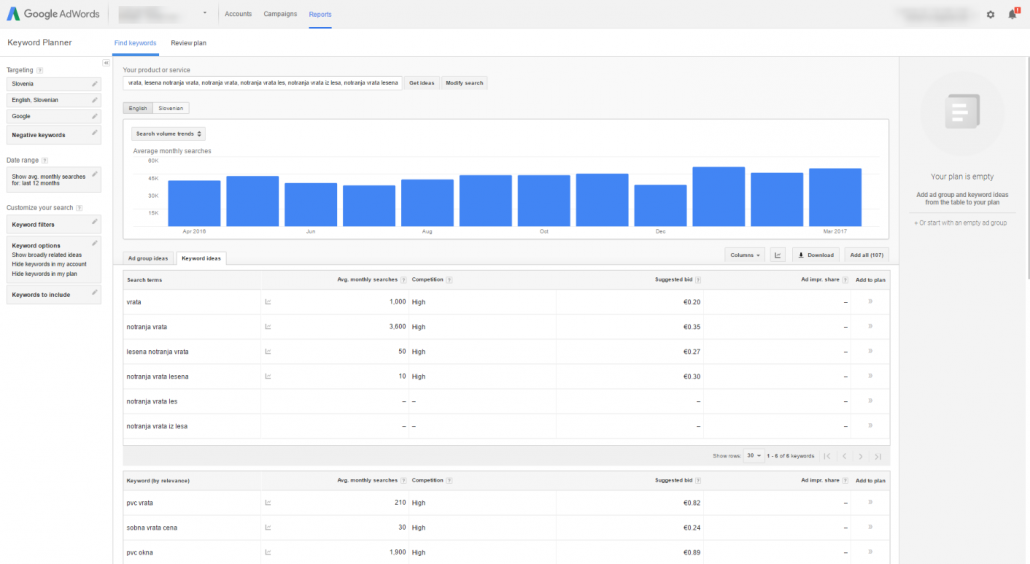The width and height of the screenshot is (1030, 564).
Task: Add 'notranja vrata' to plan with its arrow icon
Action: pos(870,326)
